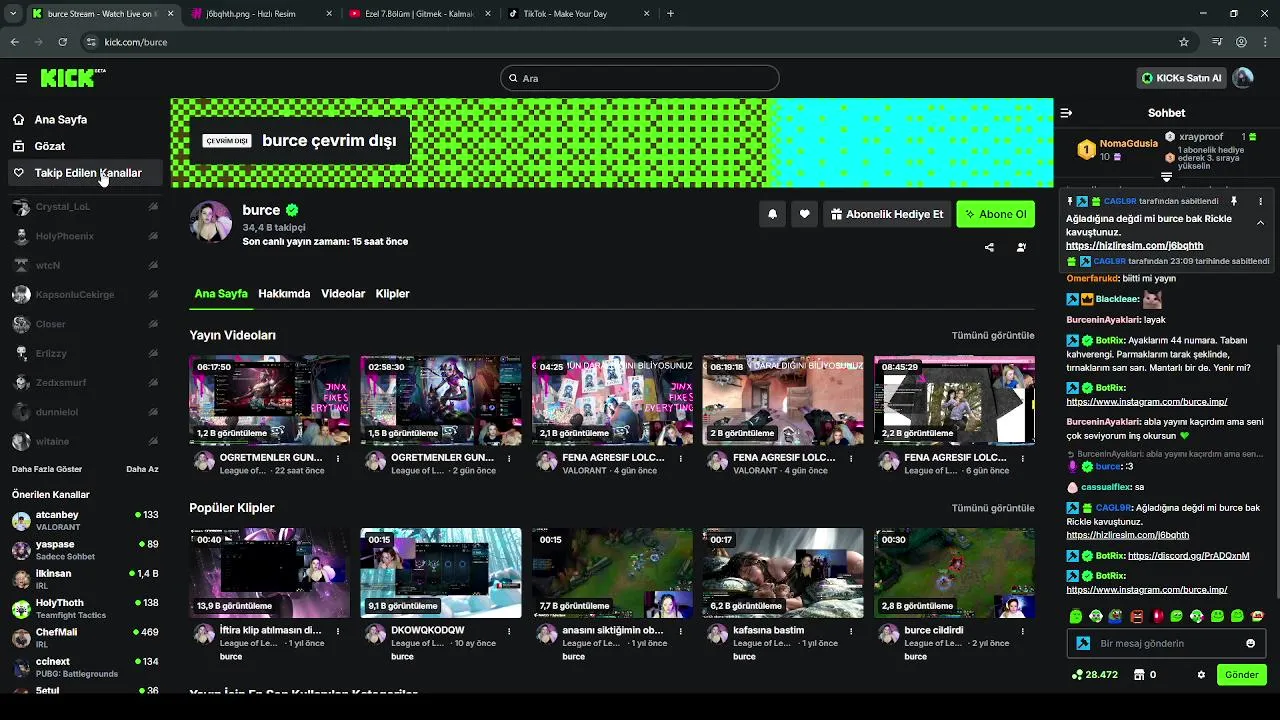This screenshot has width=1280, height=720.
Task: Select the channel's Ana Sayfa tab
Action: coord(221,294)
